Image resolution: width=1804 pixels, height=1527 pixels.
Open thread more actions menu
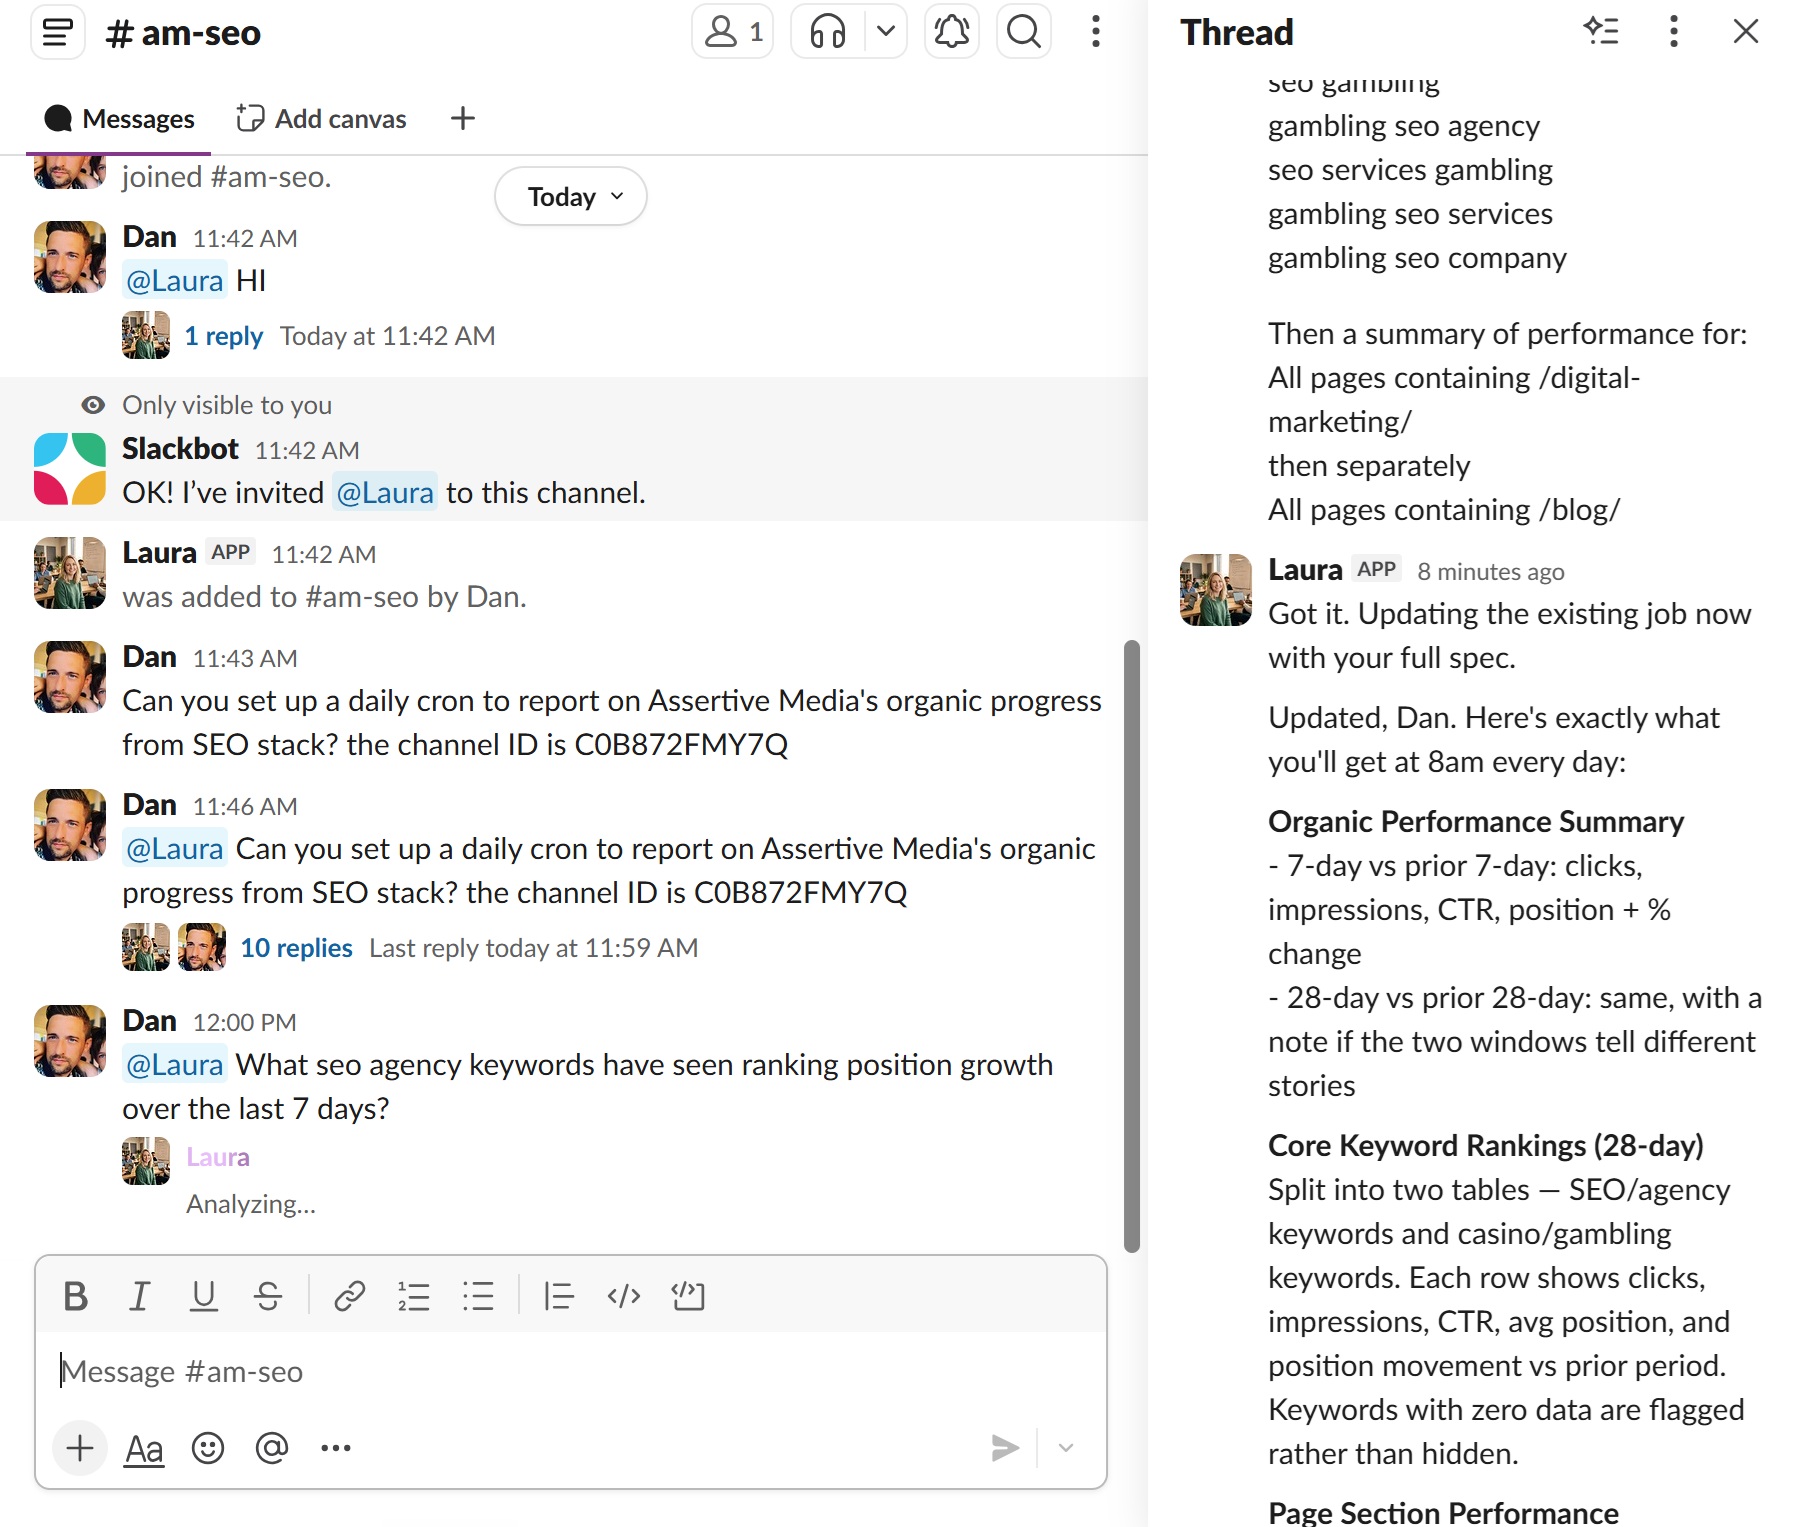(x=1674, y=32)
